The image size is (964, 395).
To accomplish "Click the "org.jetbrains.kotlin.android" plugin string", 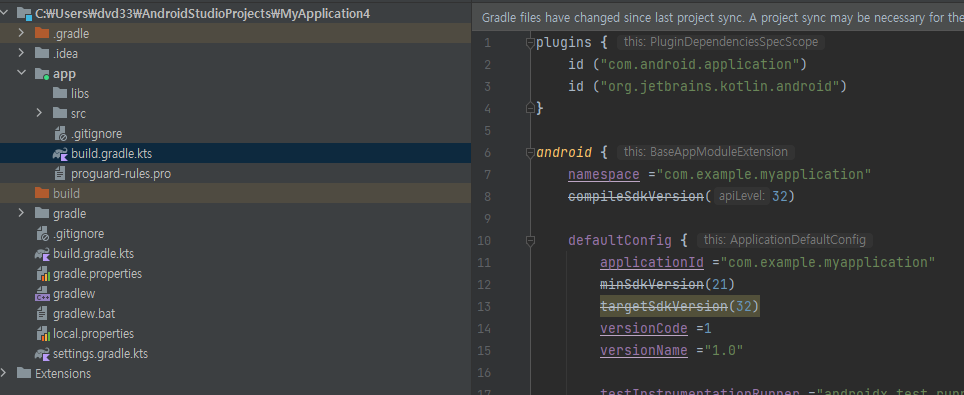I will (720, 86).
